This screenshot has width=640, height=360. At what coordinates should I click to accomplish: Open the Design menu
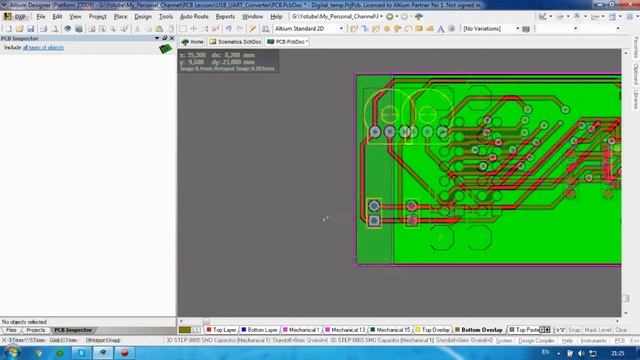point(143,17)
